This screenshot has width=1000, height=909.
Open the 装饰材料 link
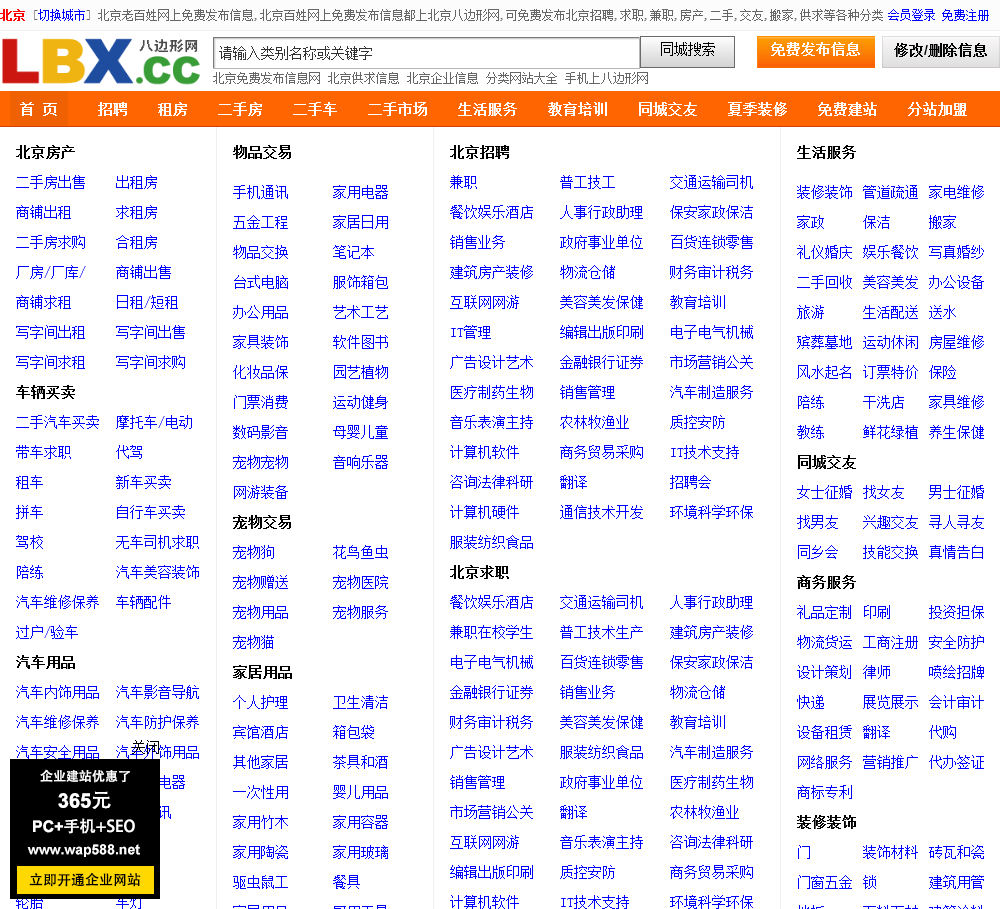pos(890,852)
